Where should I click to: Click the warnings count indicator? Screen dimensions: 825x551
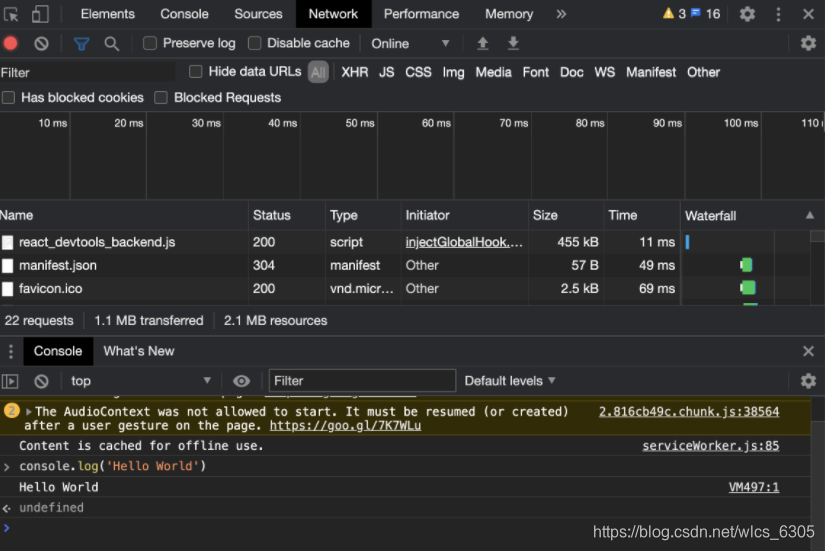(674, 14)
